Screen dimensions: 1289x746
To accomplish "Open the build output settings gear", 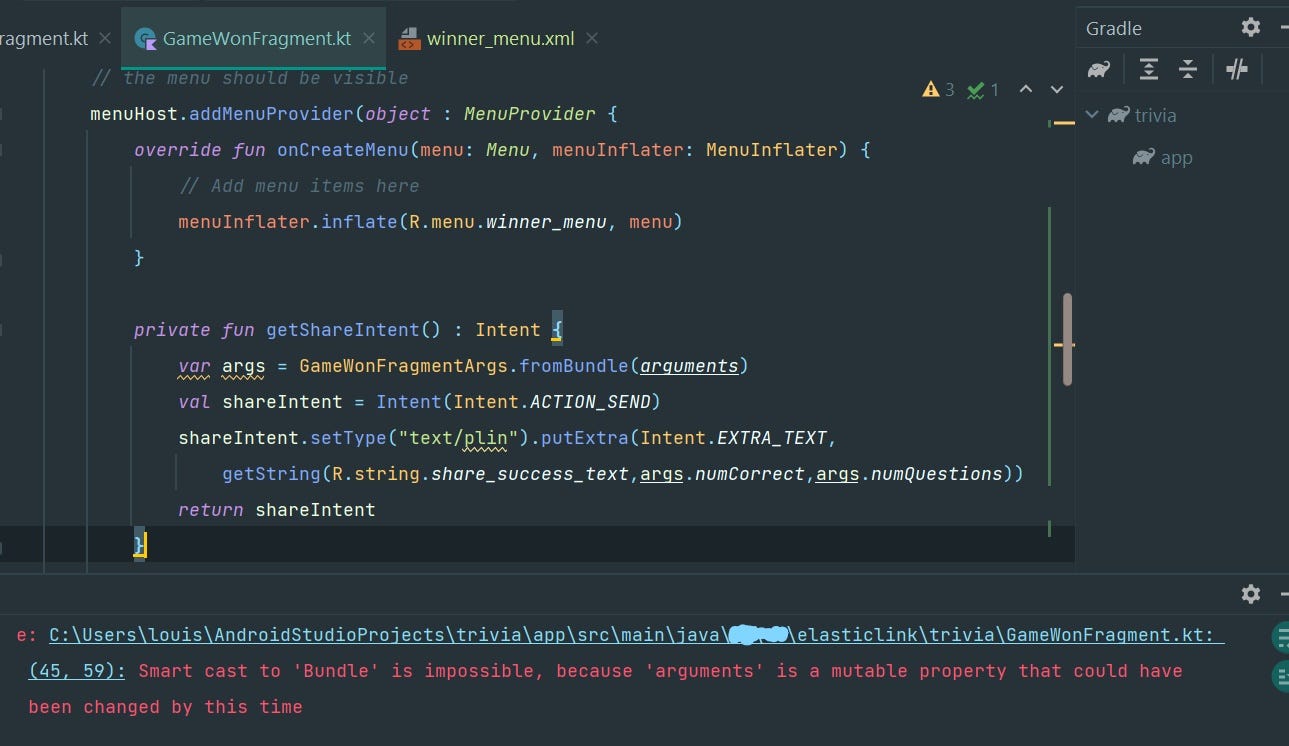I will point(1250,594).
